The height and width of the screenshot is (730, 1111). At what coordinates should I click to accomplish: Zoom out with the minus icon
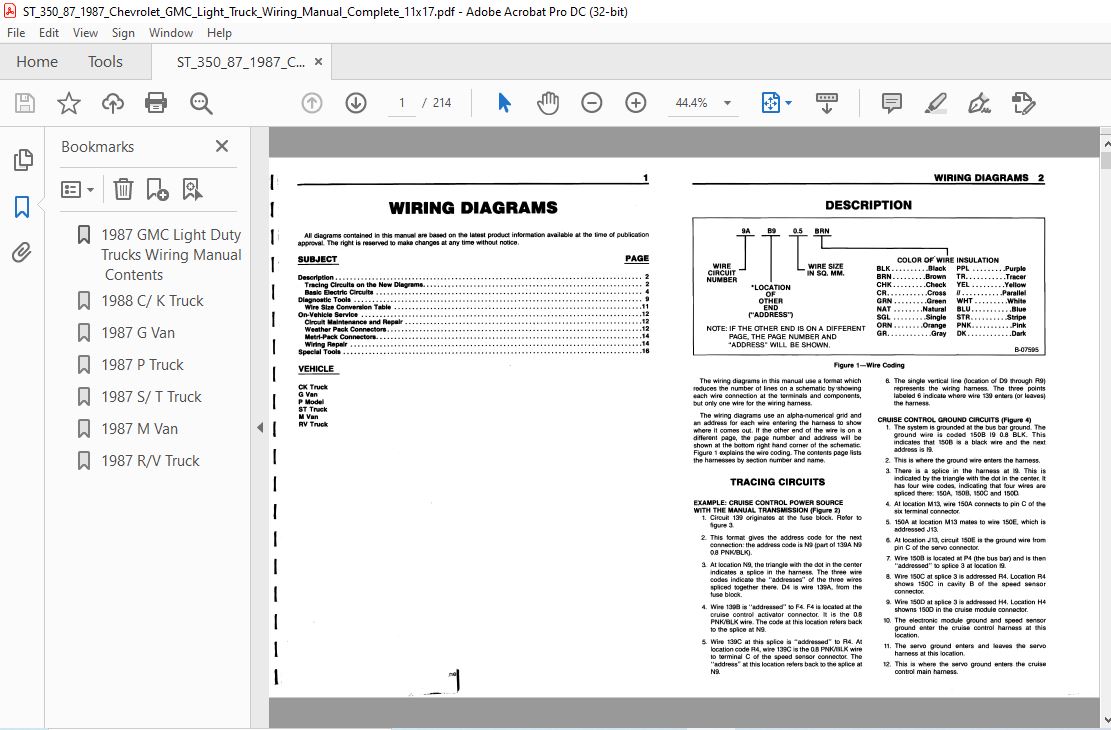592,103
